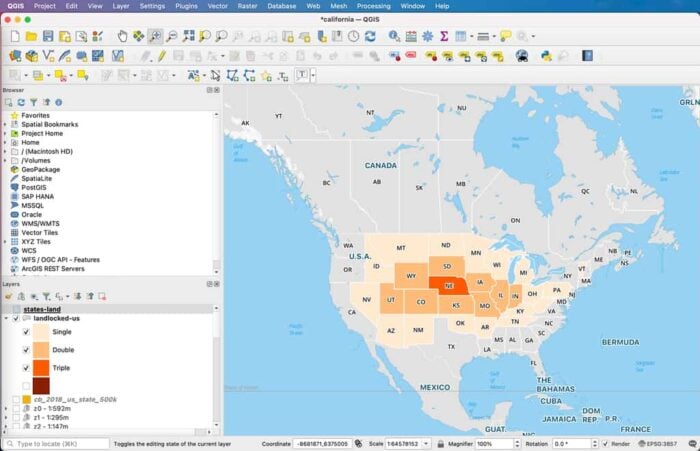Select the Pan Map hand tool
This screenshot has height=451, width=700.
point(122,36)
